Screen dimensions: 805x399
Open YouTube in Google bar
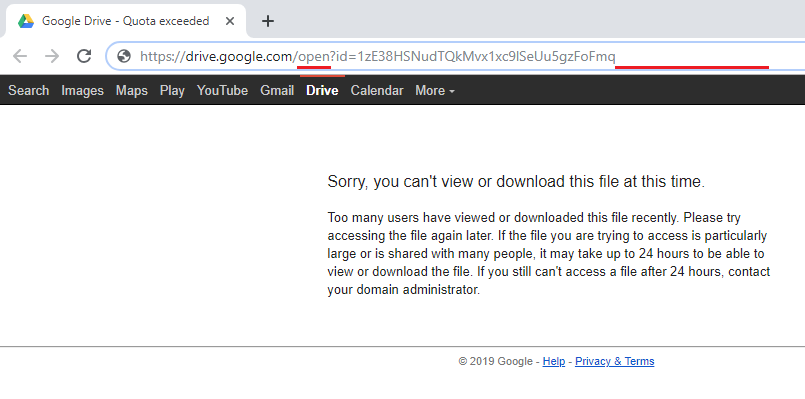[x=222, y=90]
